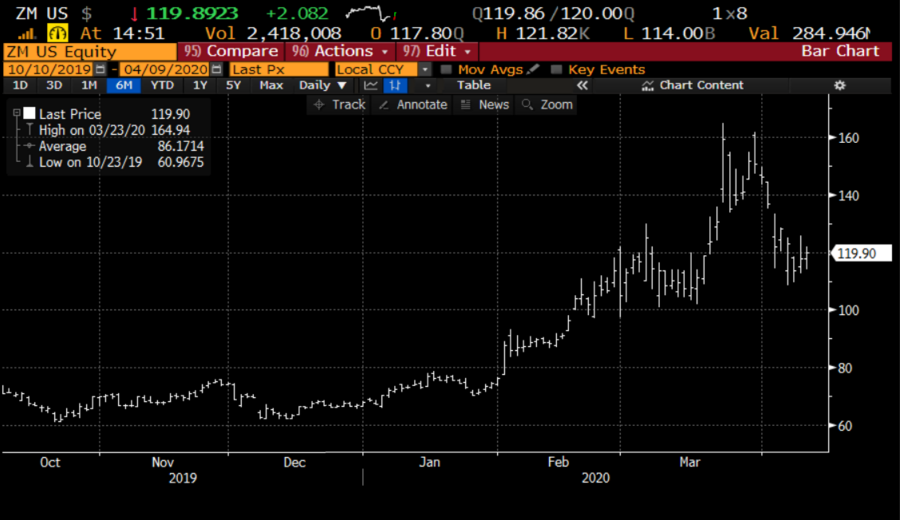Click the Q119.86 /120.00Q quote
The image size is (900, 520).
(553, 13)
